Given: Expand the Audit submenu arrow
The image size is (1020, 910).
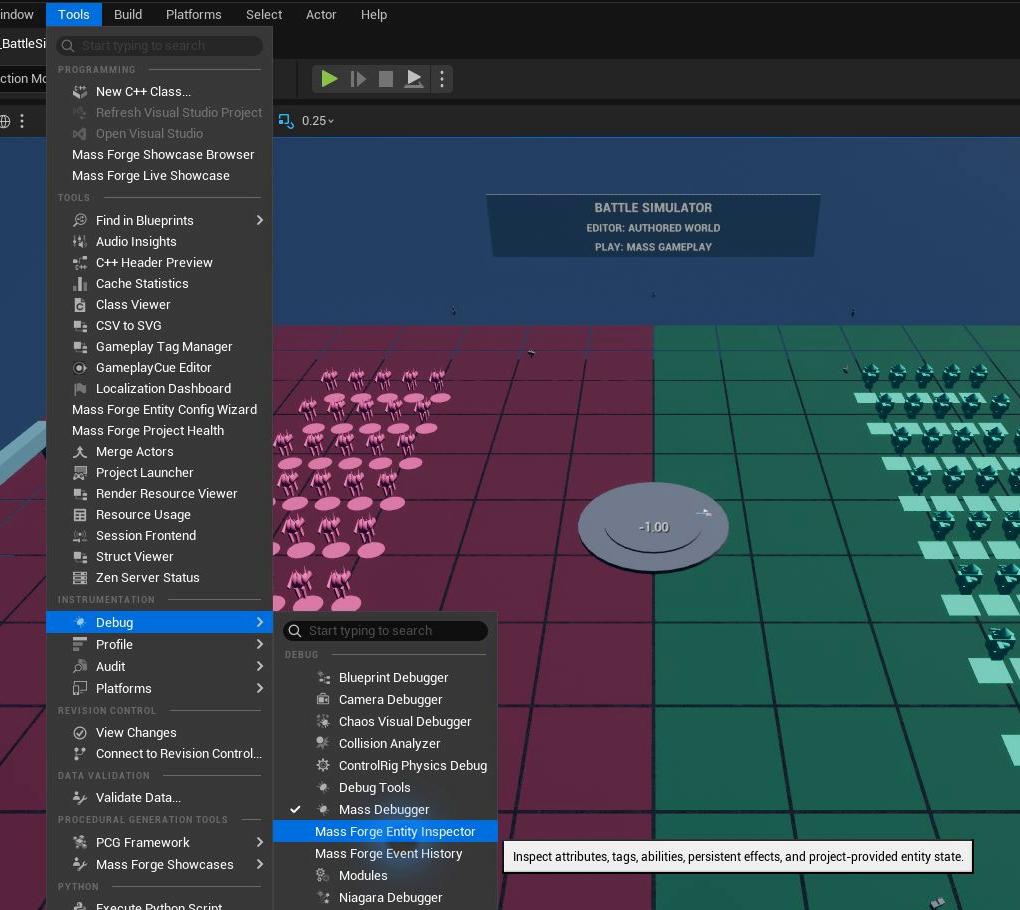Looking at the screenshot, I should pos(260,667).
